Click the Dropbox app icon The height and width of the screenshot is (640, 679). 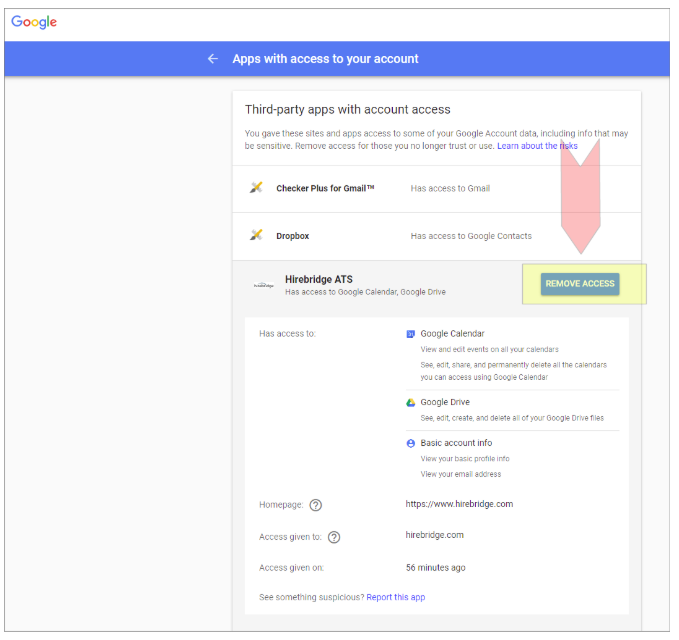coord(256,236)
